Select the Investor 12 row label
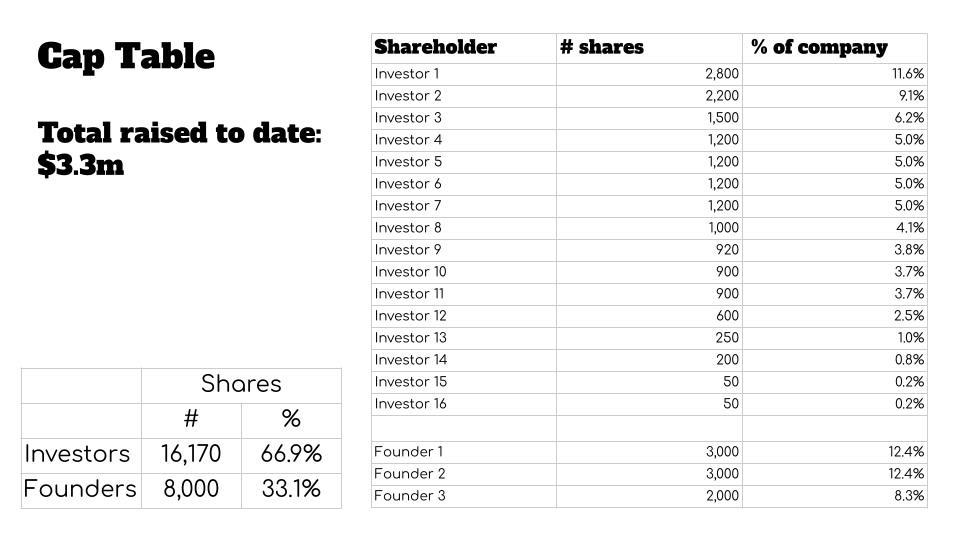The width and height of the screenshot is (960, 540). pos(411,316)
